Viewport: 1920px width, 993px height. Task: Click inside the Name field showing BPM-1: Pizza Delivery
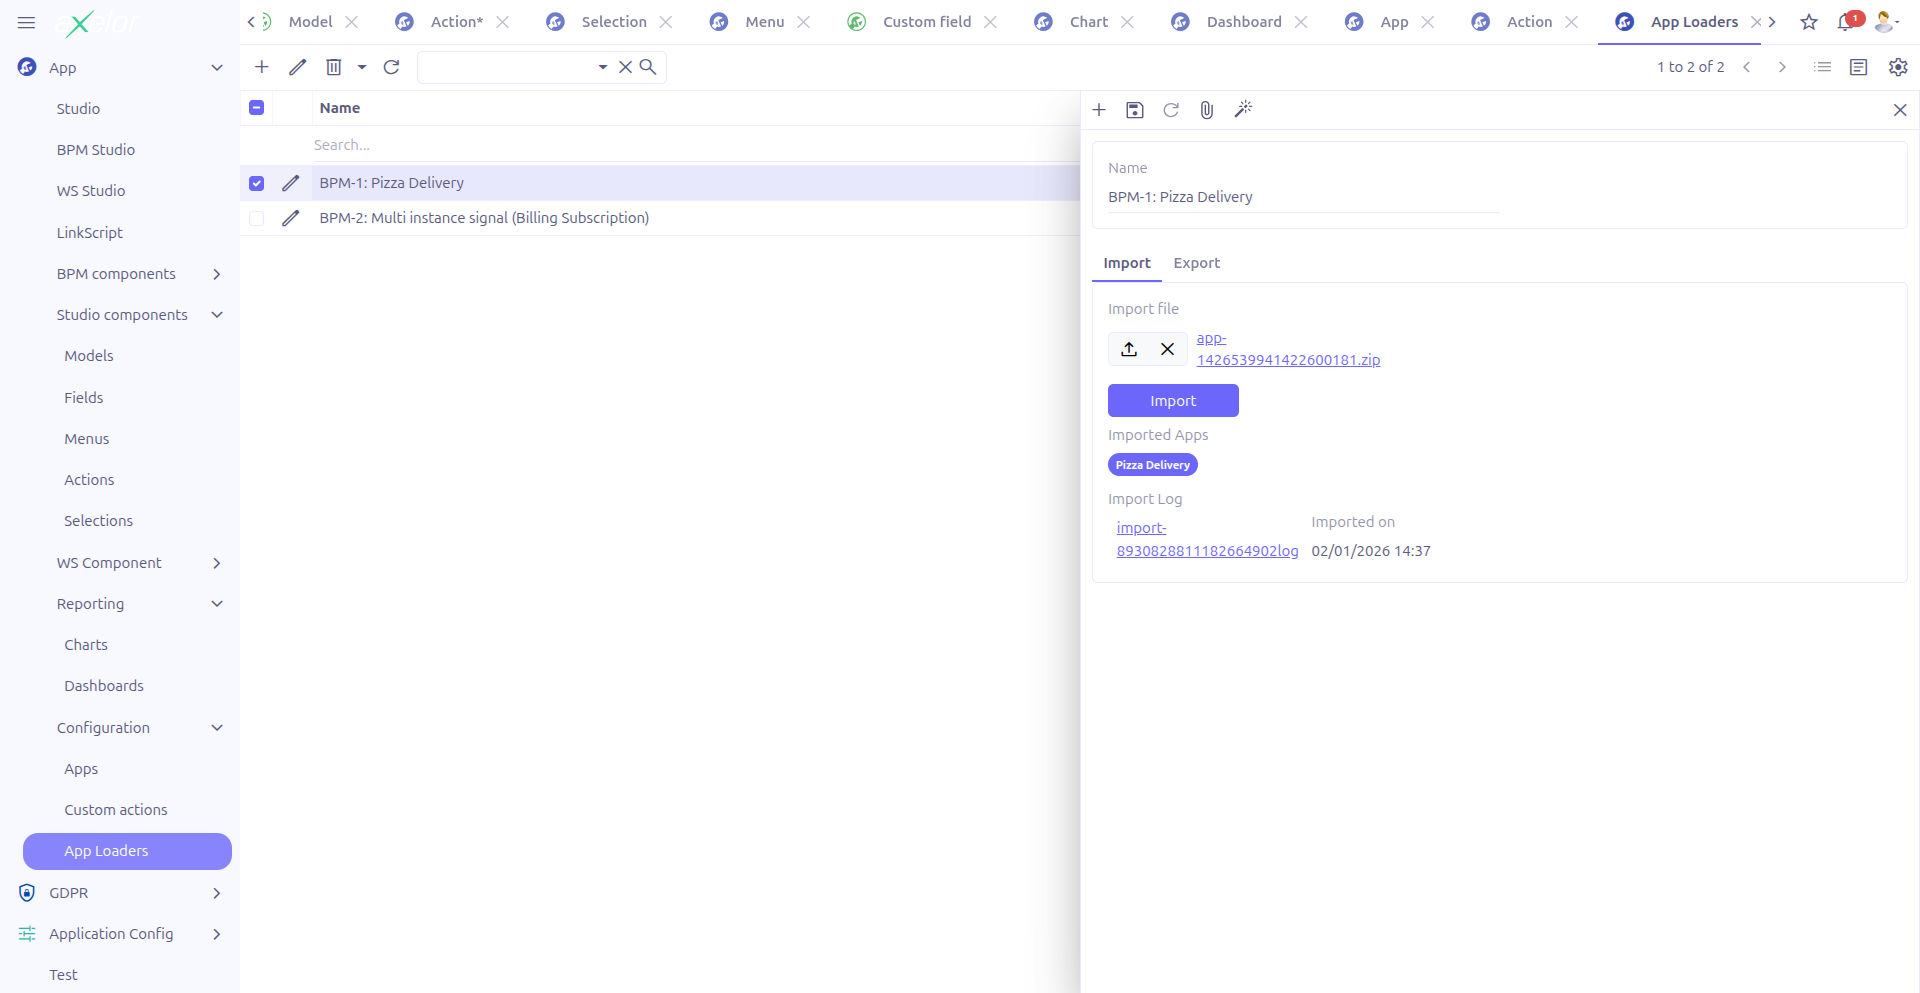(1300, 197)
